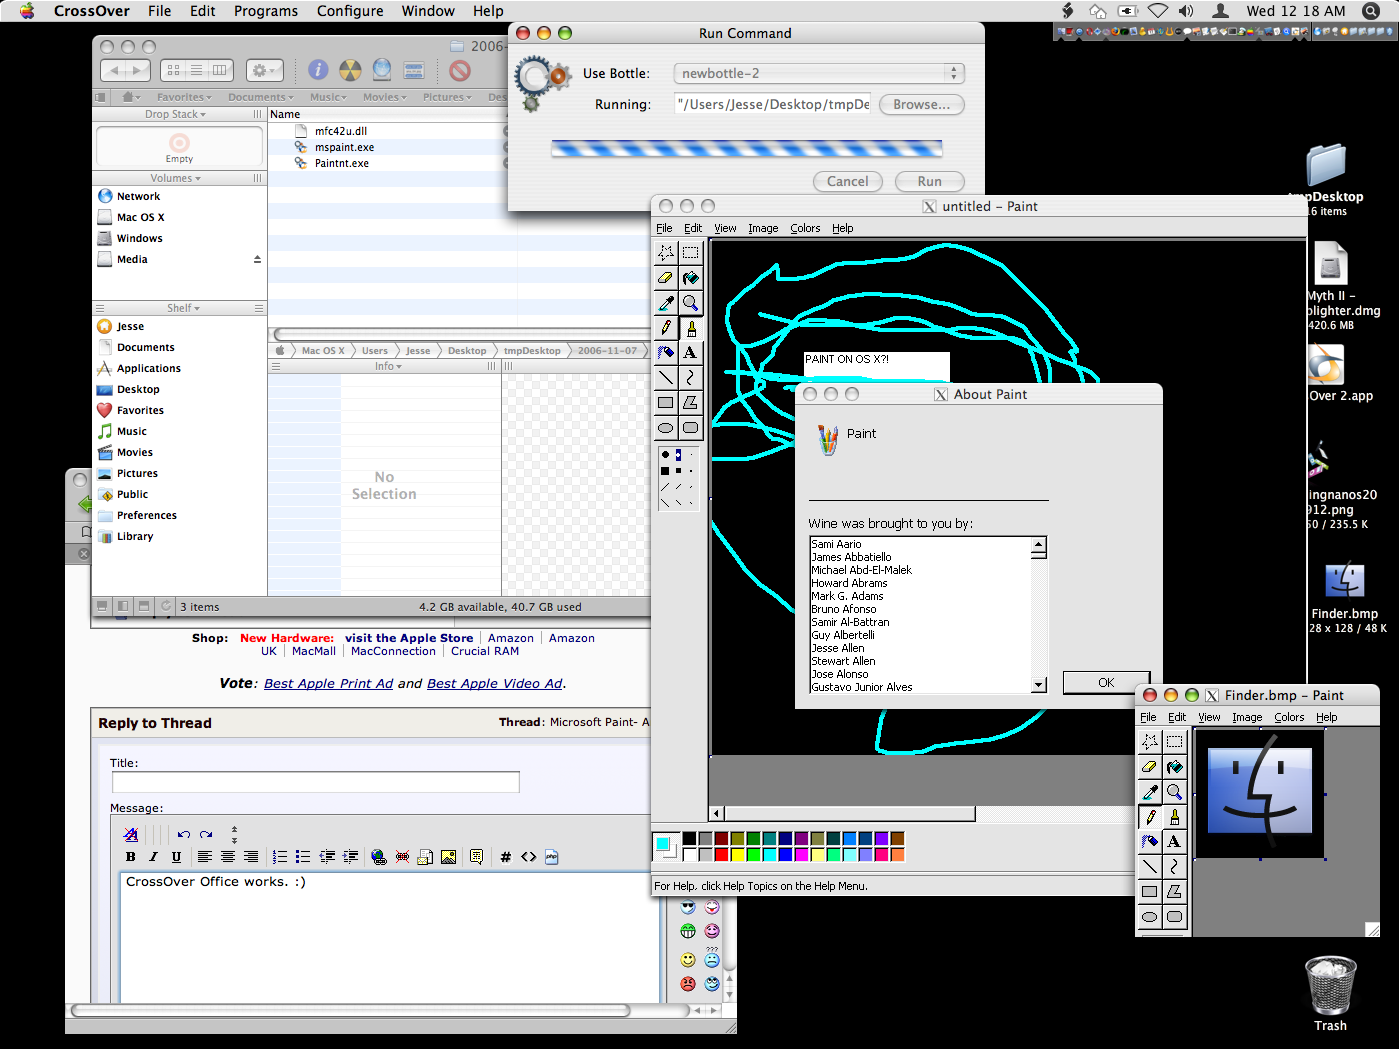Set center alignment in message editor
Image resolution: width=1399 pixels, height=1049 pixels.
tap(228, 857)
